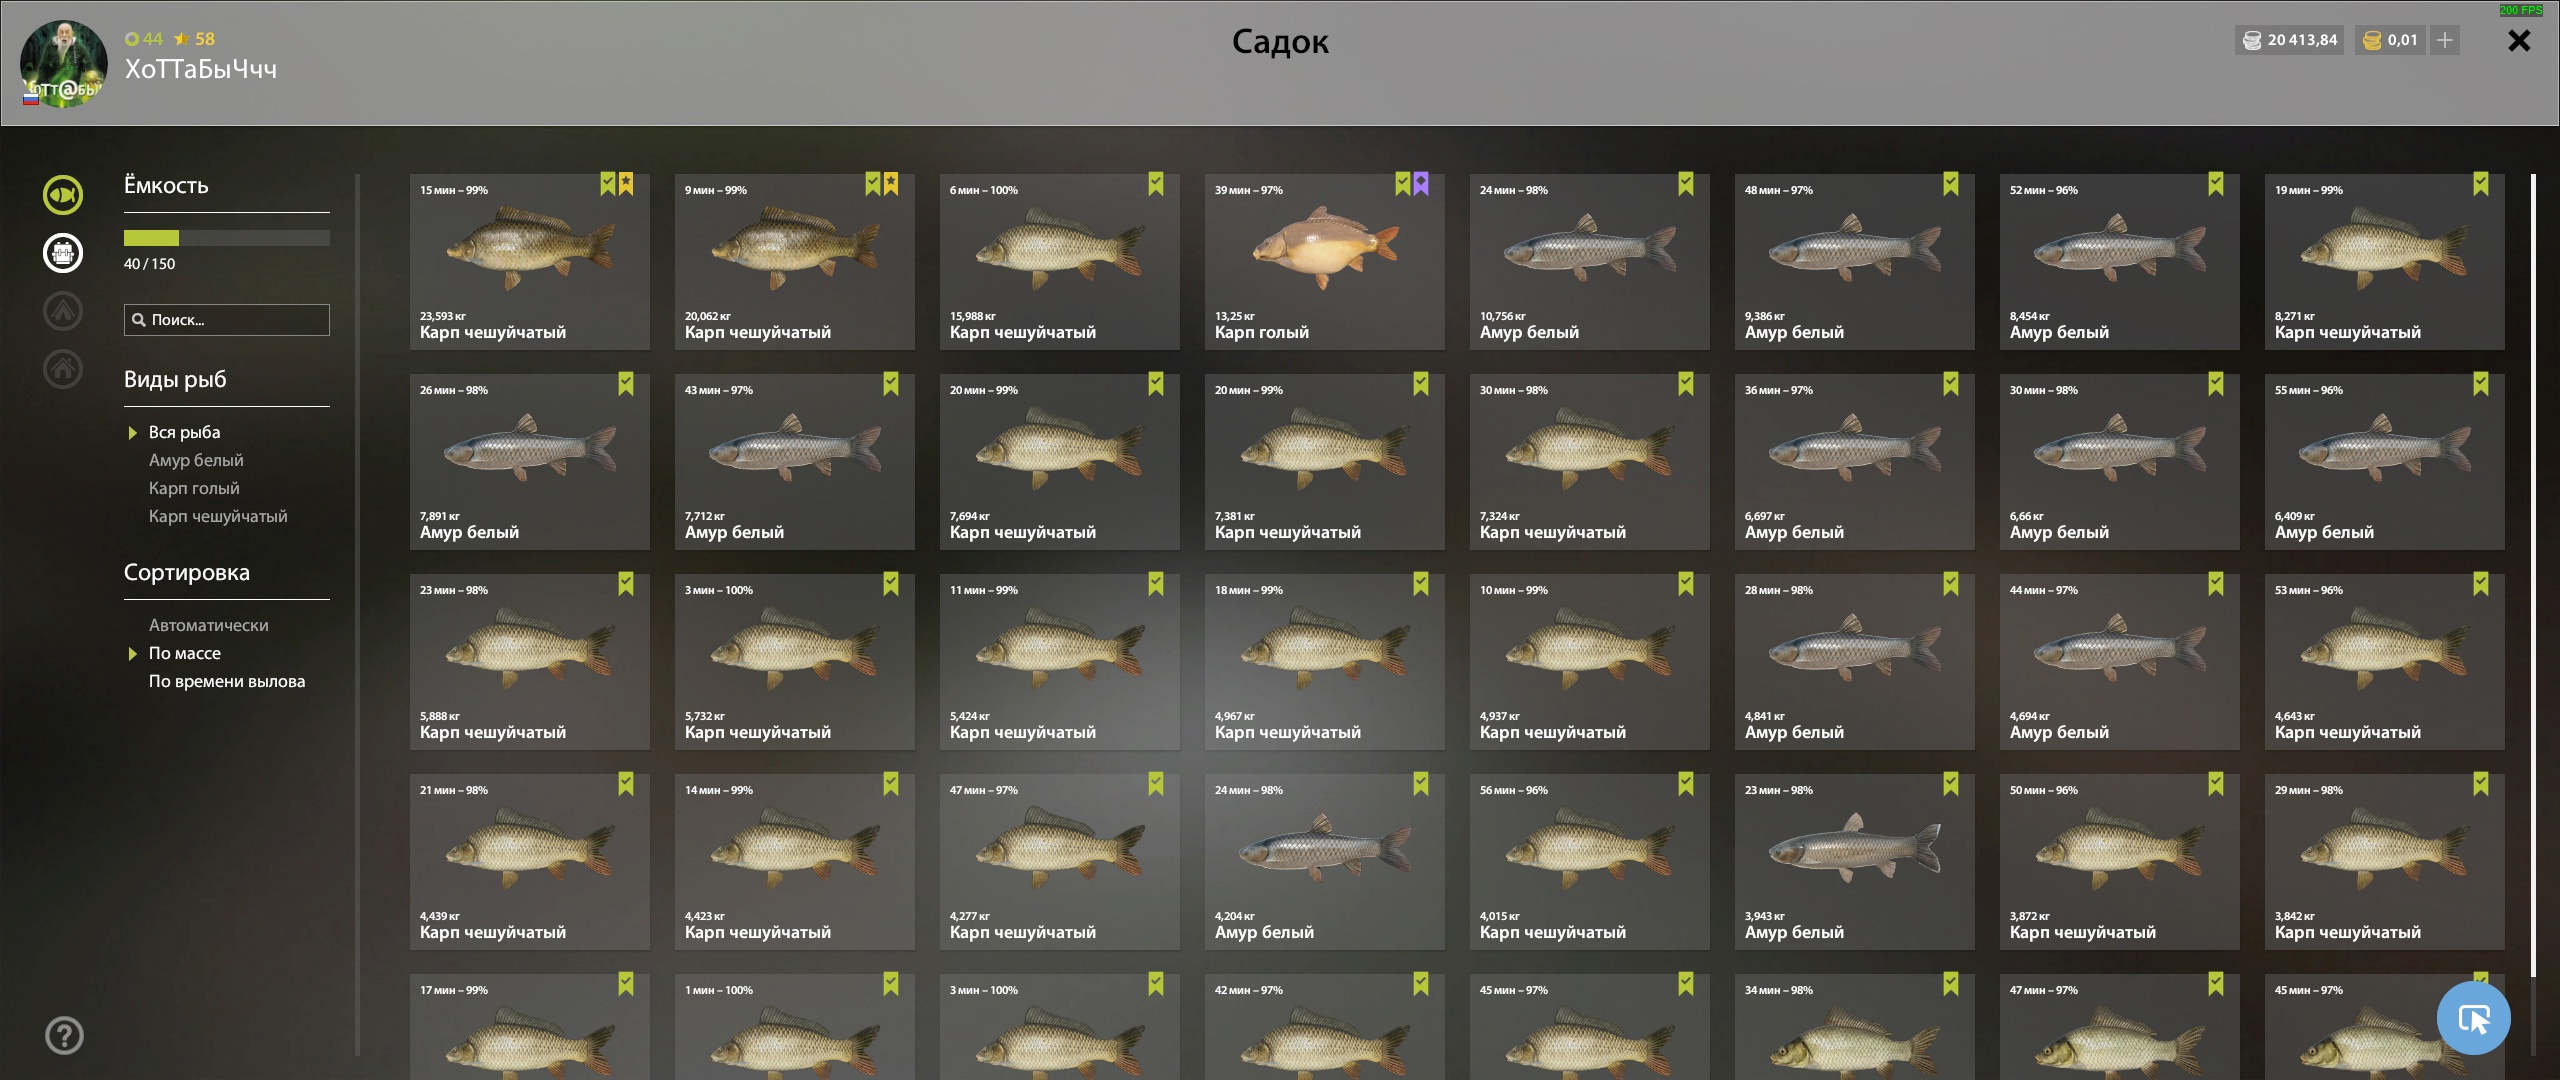This screenshot has height=1080, width=2560.
Task: Filter fish list by Амур белый
Action: 196,460
